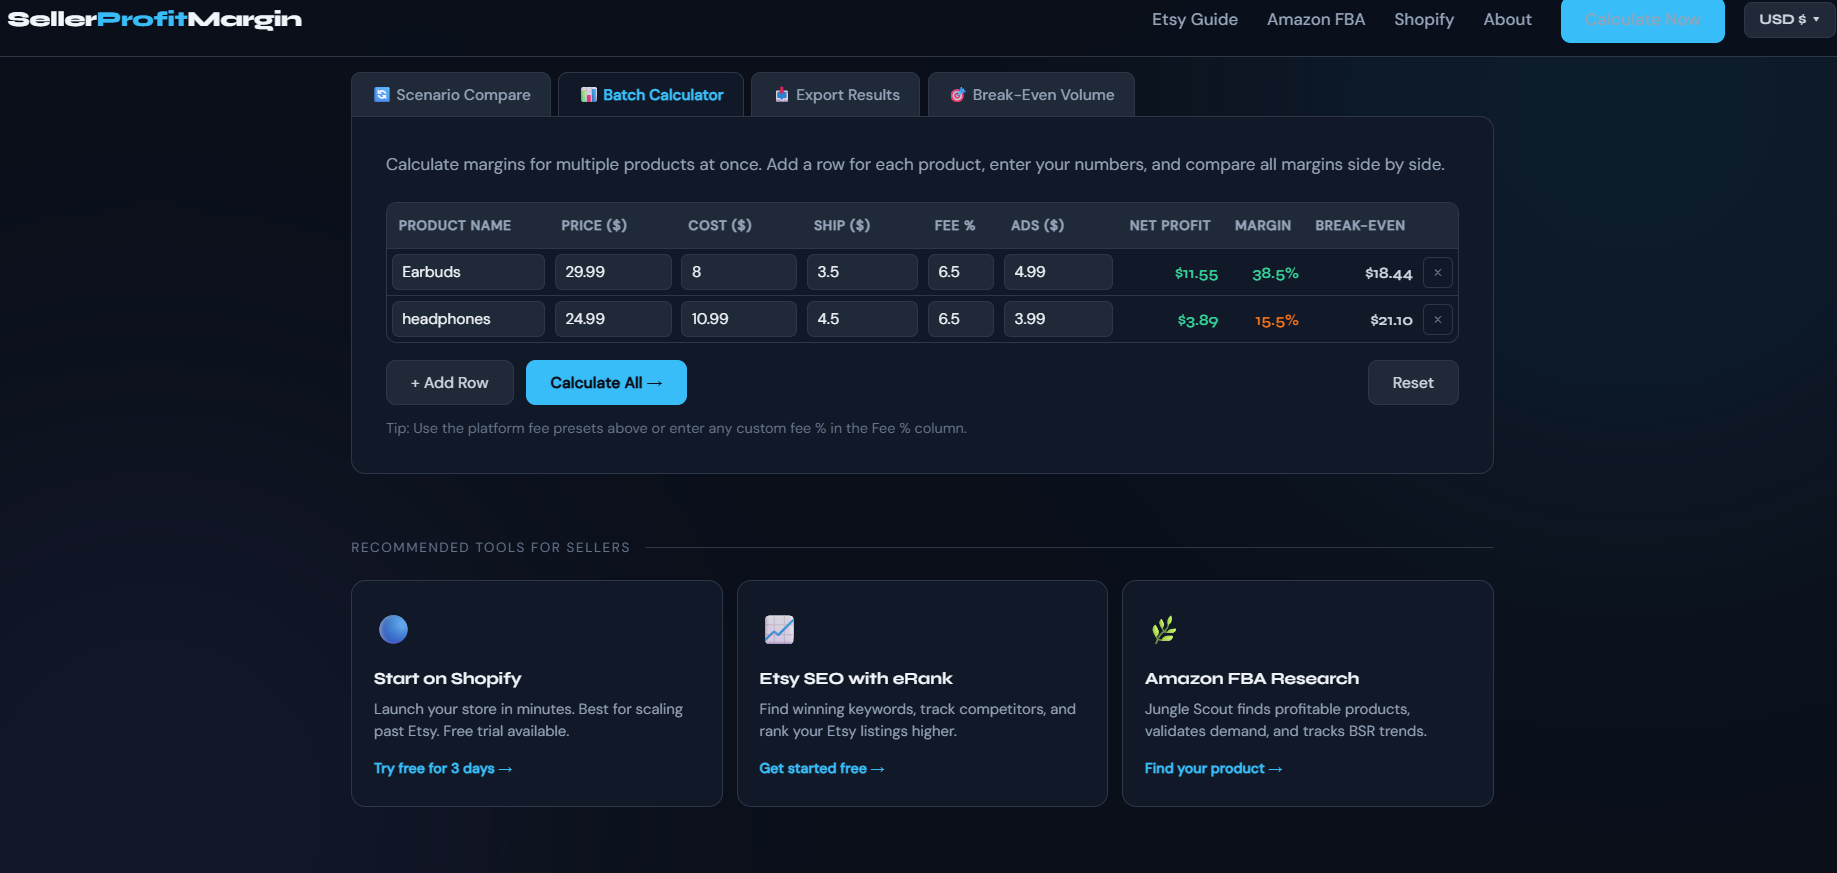This screenshot has height=873, width=1837.
Task: Click the Amazon FBA Research leaf icon
Action: [x=1164, y=629]
